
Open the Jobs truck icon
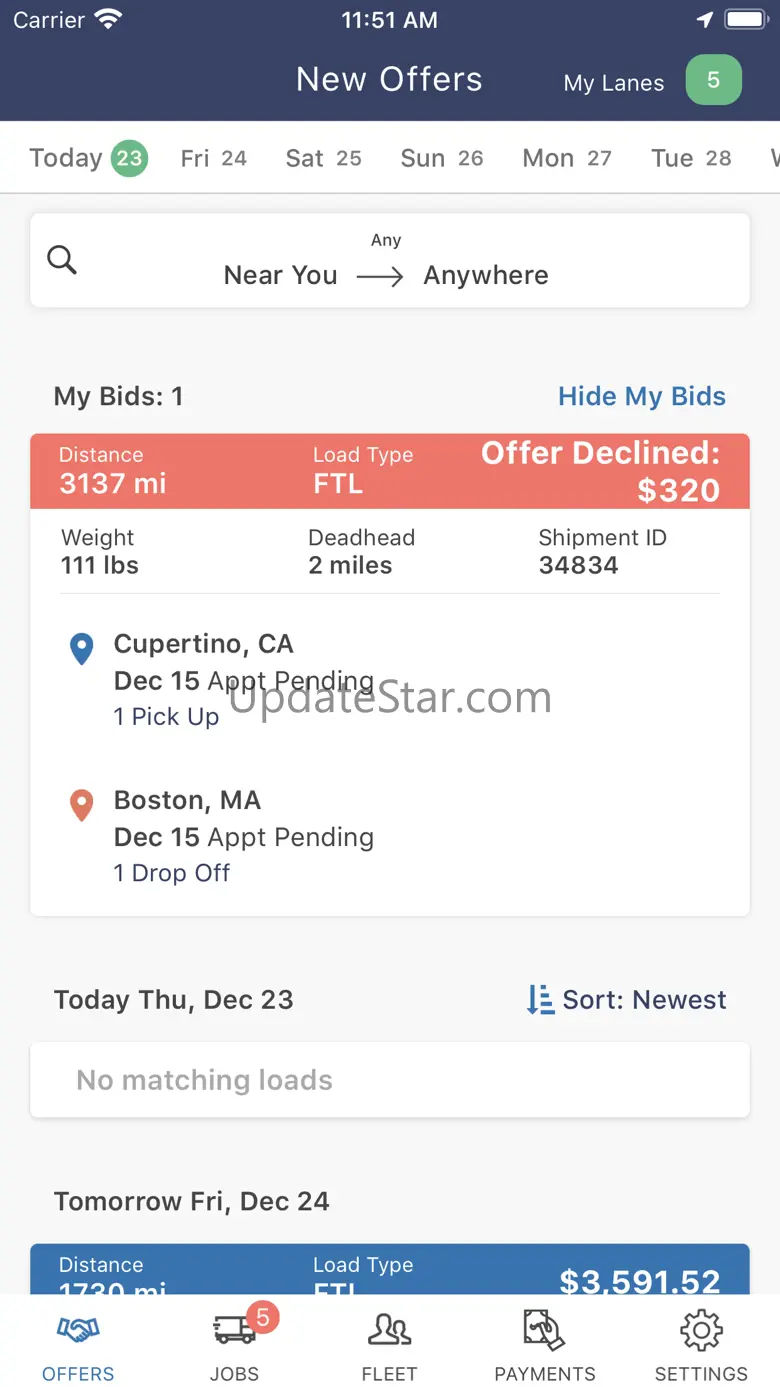click(234, 1331)
